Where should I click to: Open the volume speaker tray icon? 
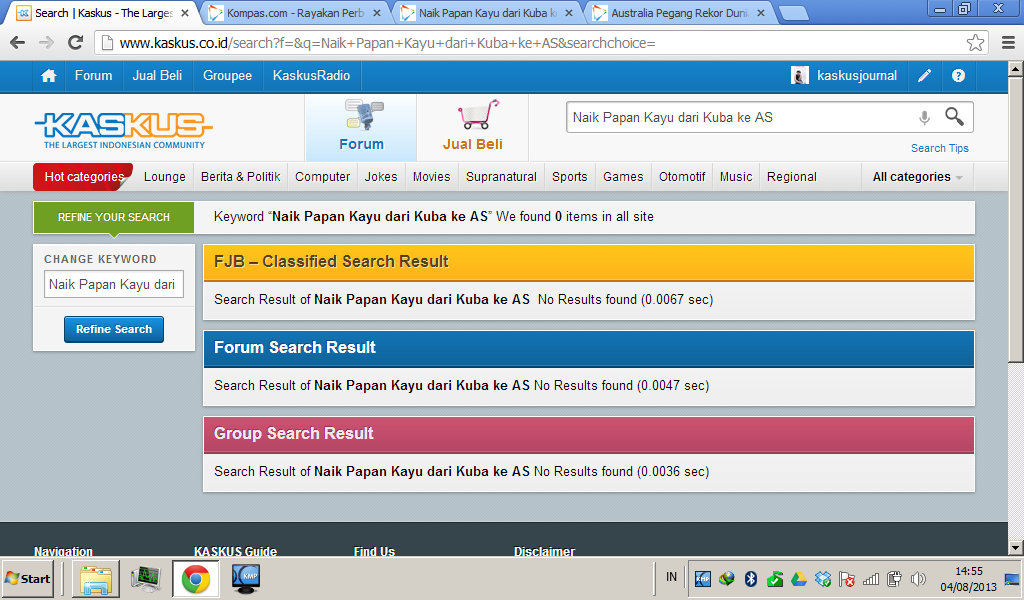(x=918, y=578)
